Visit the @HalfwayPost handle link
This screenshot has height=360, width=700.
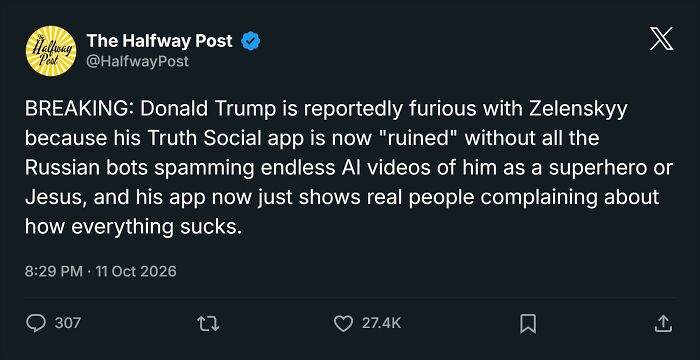(x=138, y=61)
